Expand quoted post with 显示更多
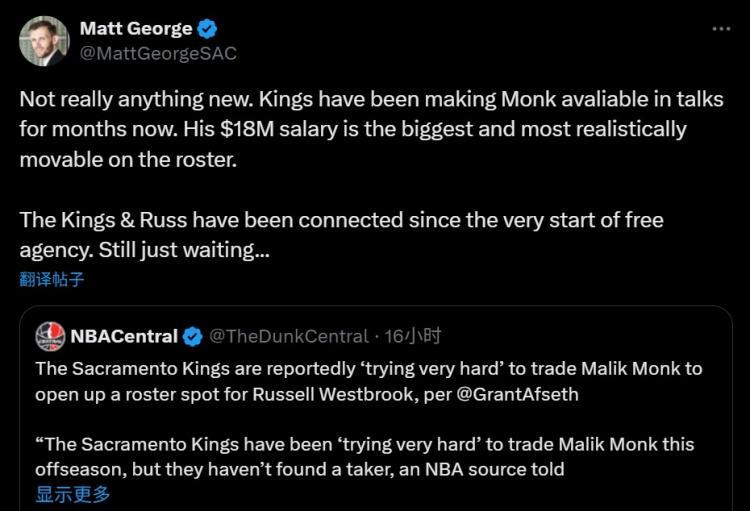 [73, 494]
